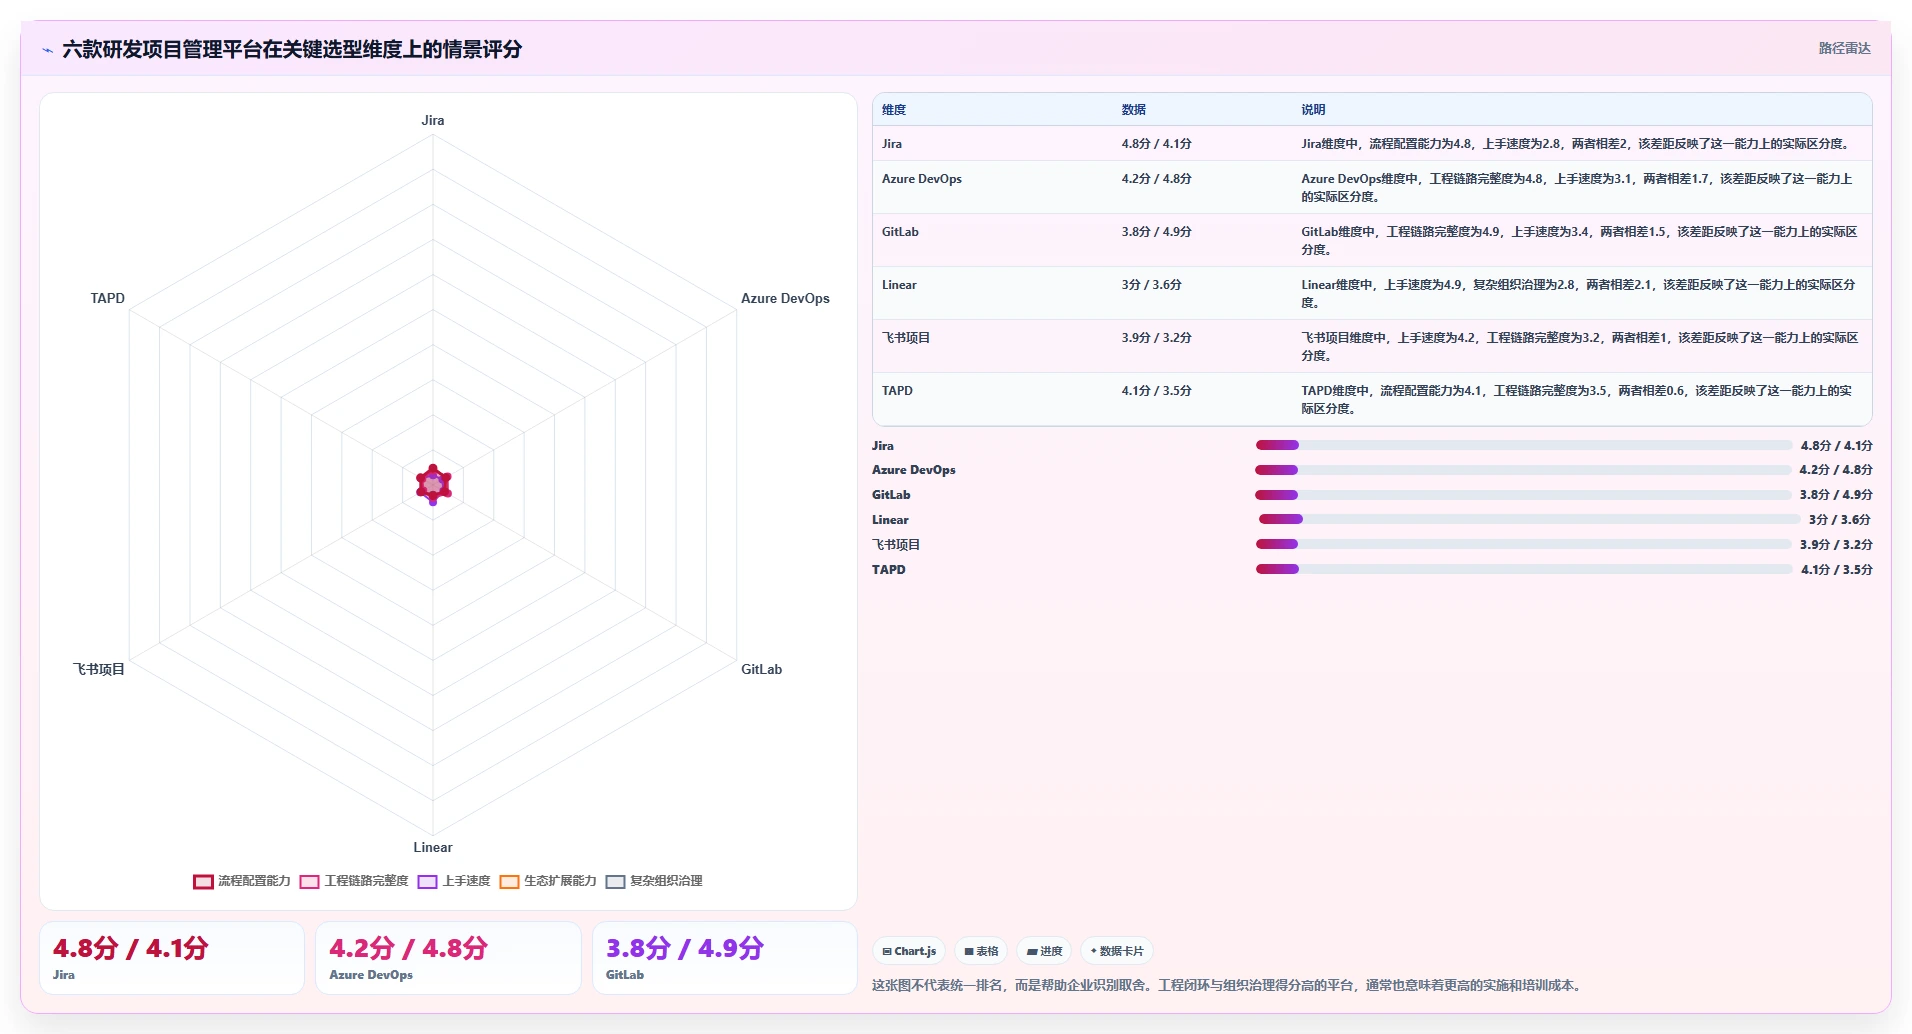Click the Chart.js tag chip
The image size is (1912, 1034).
click(909, 951)
